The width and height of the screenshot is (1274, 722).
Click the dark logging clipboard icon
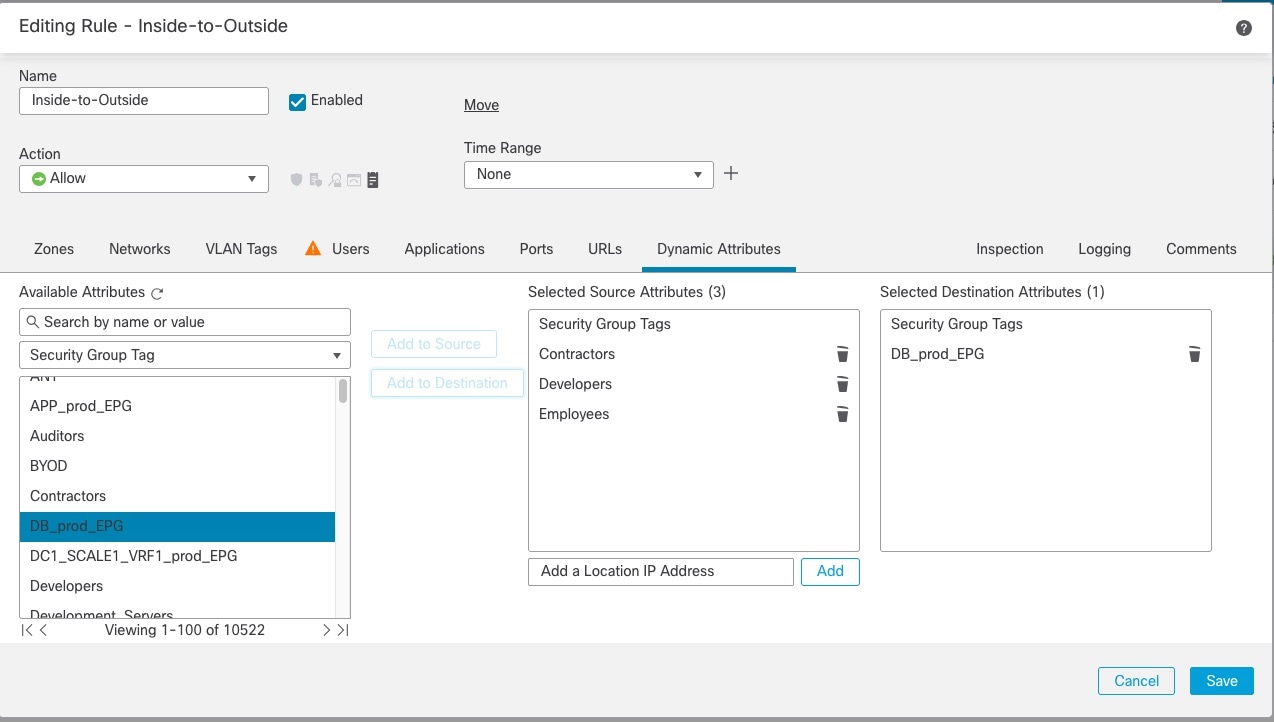pos(373,180)
